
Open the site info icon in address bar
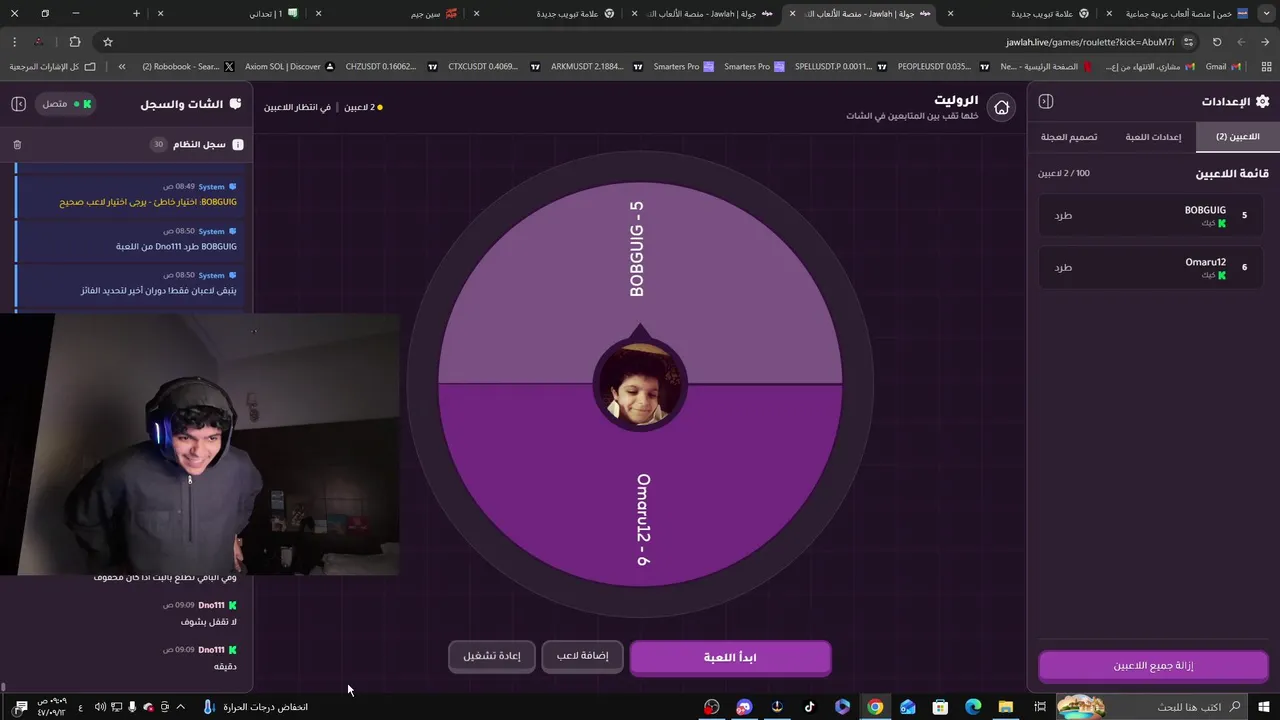pos(1188,42)
